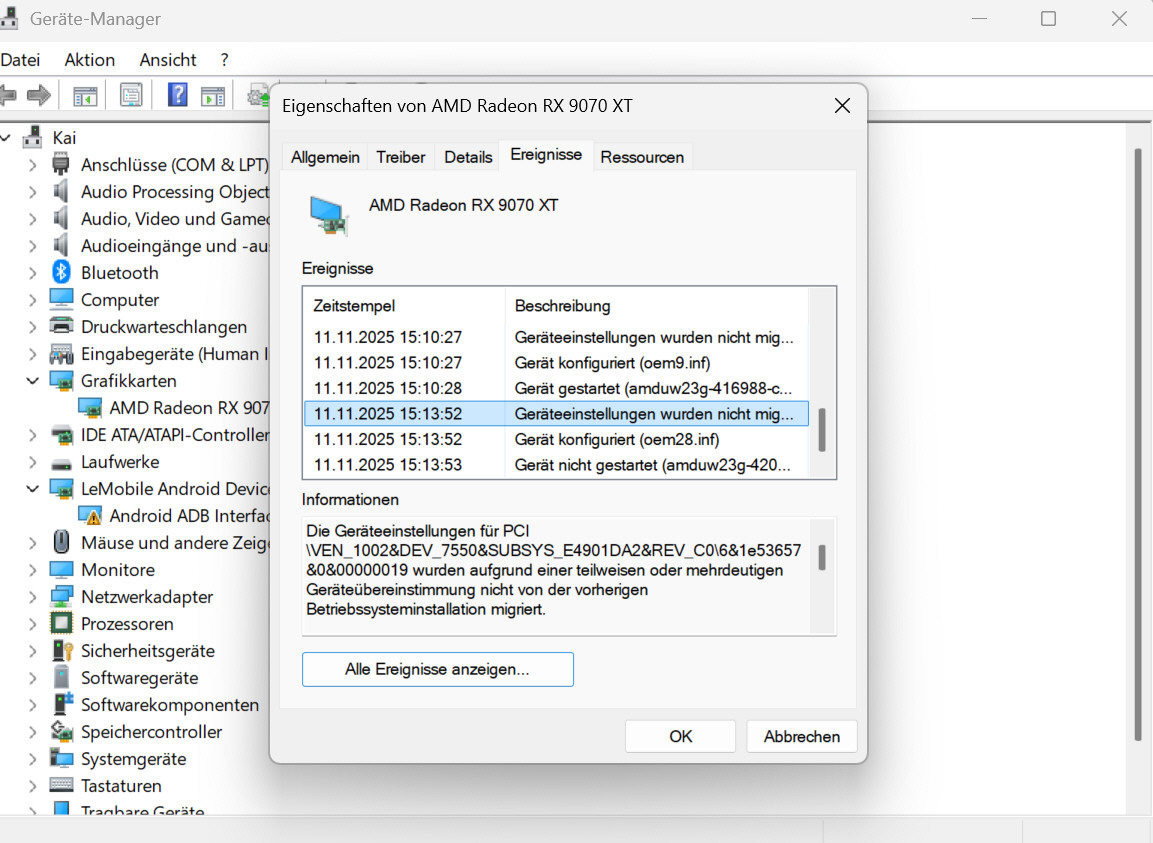Close the Eigenschaften dialog with X
The width and height of the screenshot is (1153, 843).
point(842,106)
